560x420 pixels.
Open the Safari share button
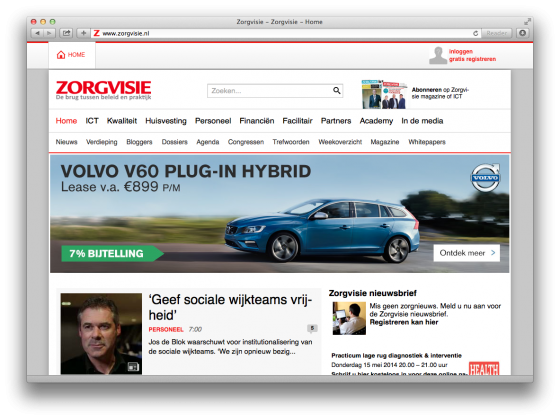(x=66, y=33)
